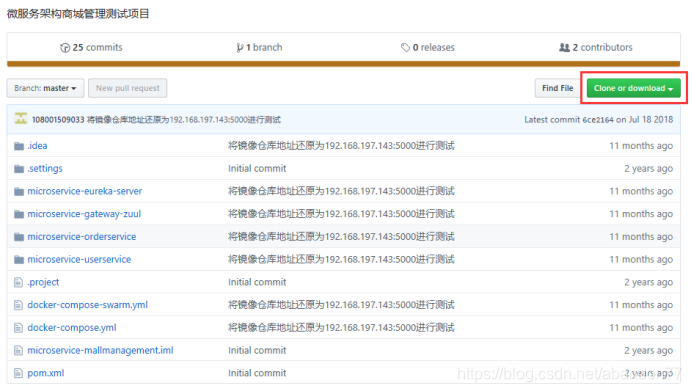The height and width of the screenshot is (392, 692).
Task: Open the 25 commits tab
Action: coord(91,47)
